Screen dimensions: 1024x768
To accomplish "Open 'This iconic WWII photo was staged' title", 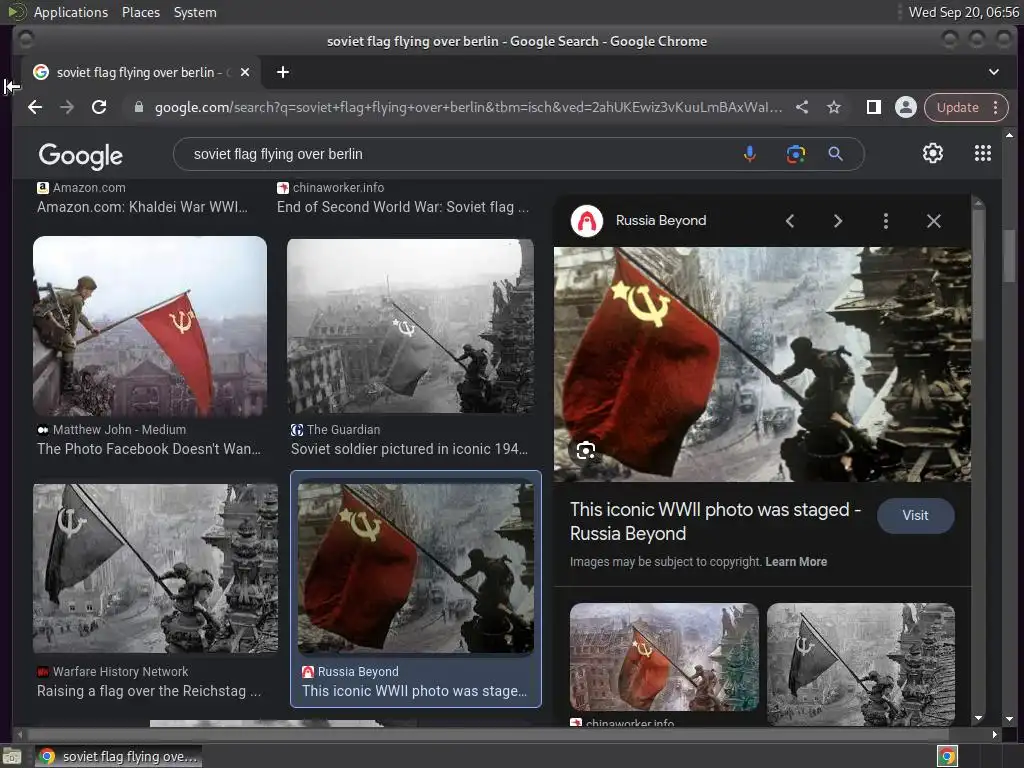I will tap(715, 521).
